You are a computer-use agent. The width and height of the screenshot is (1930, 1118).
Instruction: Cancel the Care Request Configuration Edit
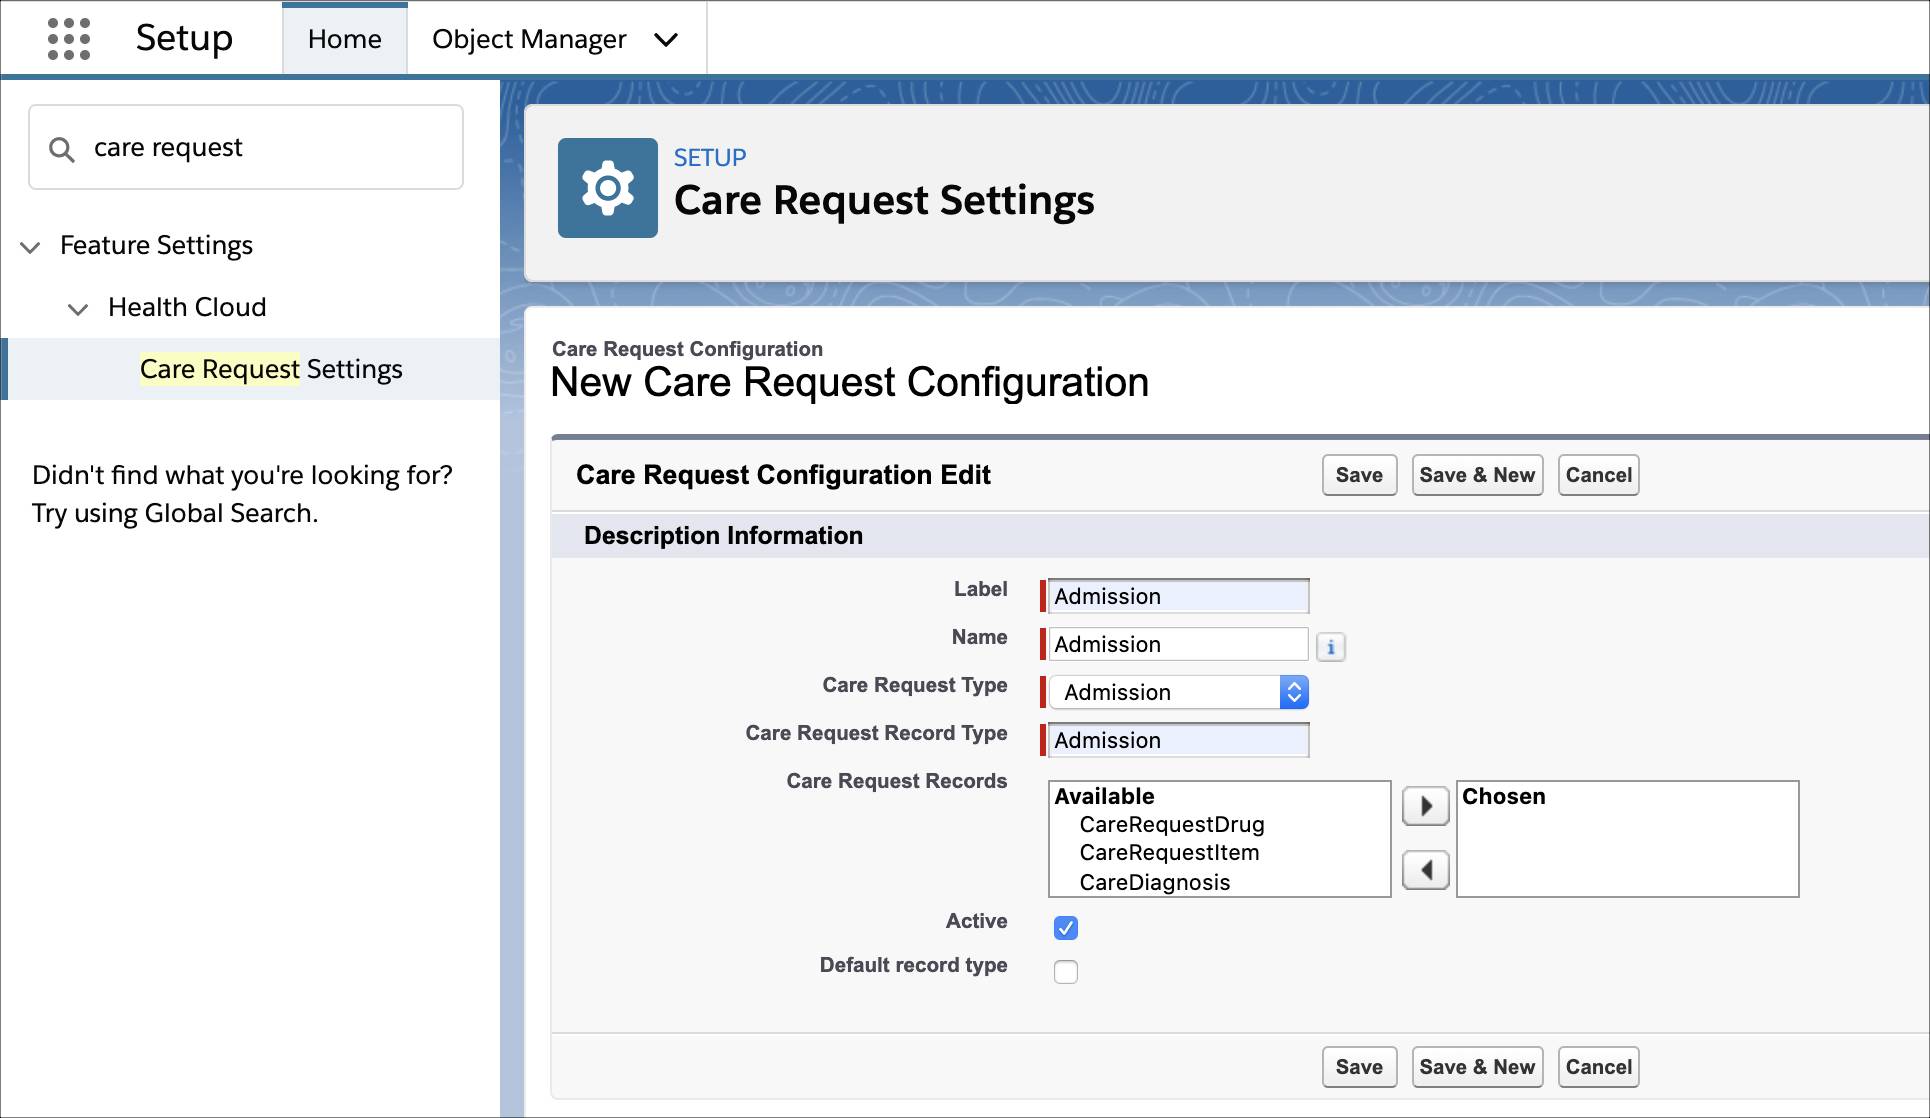[x=1598, y=475]
